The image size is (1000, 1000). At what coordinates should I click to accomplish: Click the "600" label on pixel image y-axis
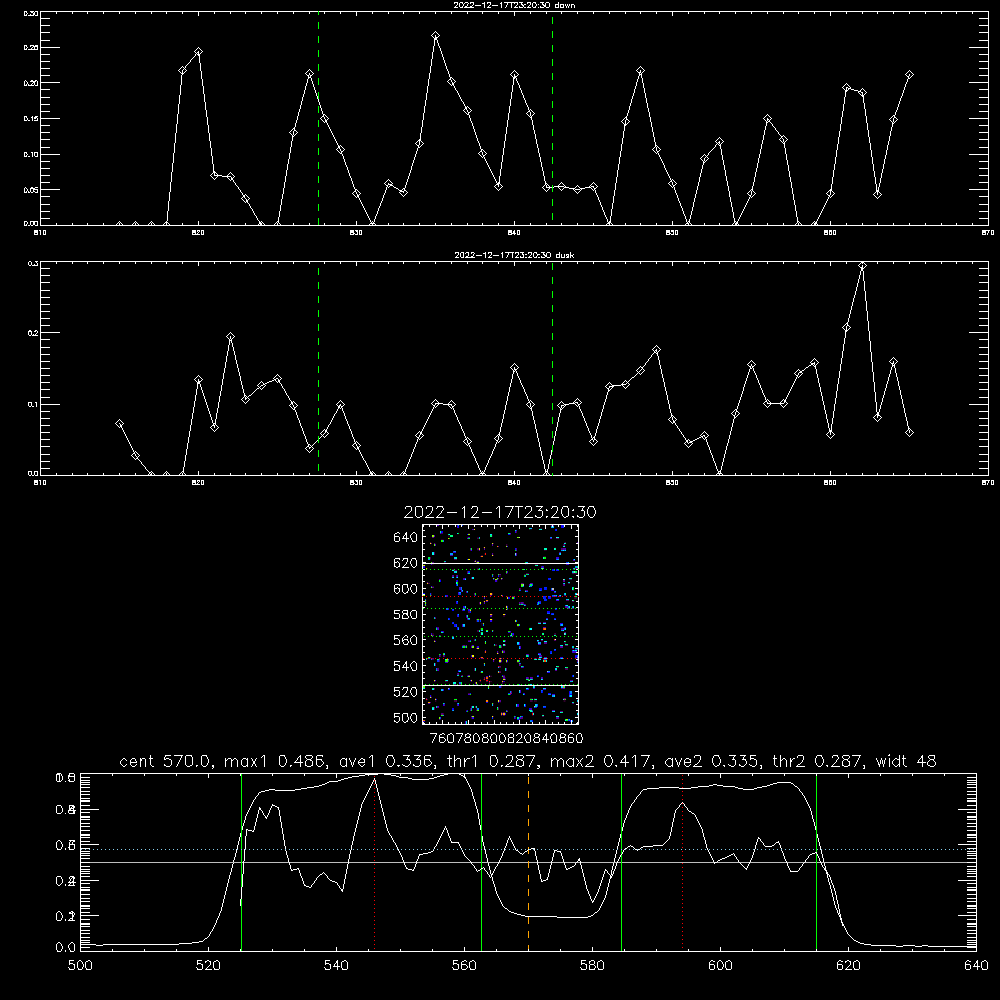coord(406,589)
